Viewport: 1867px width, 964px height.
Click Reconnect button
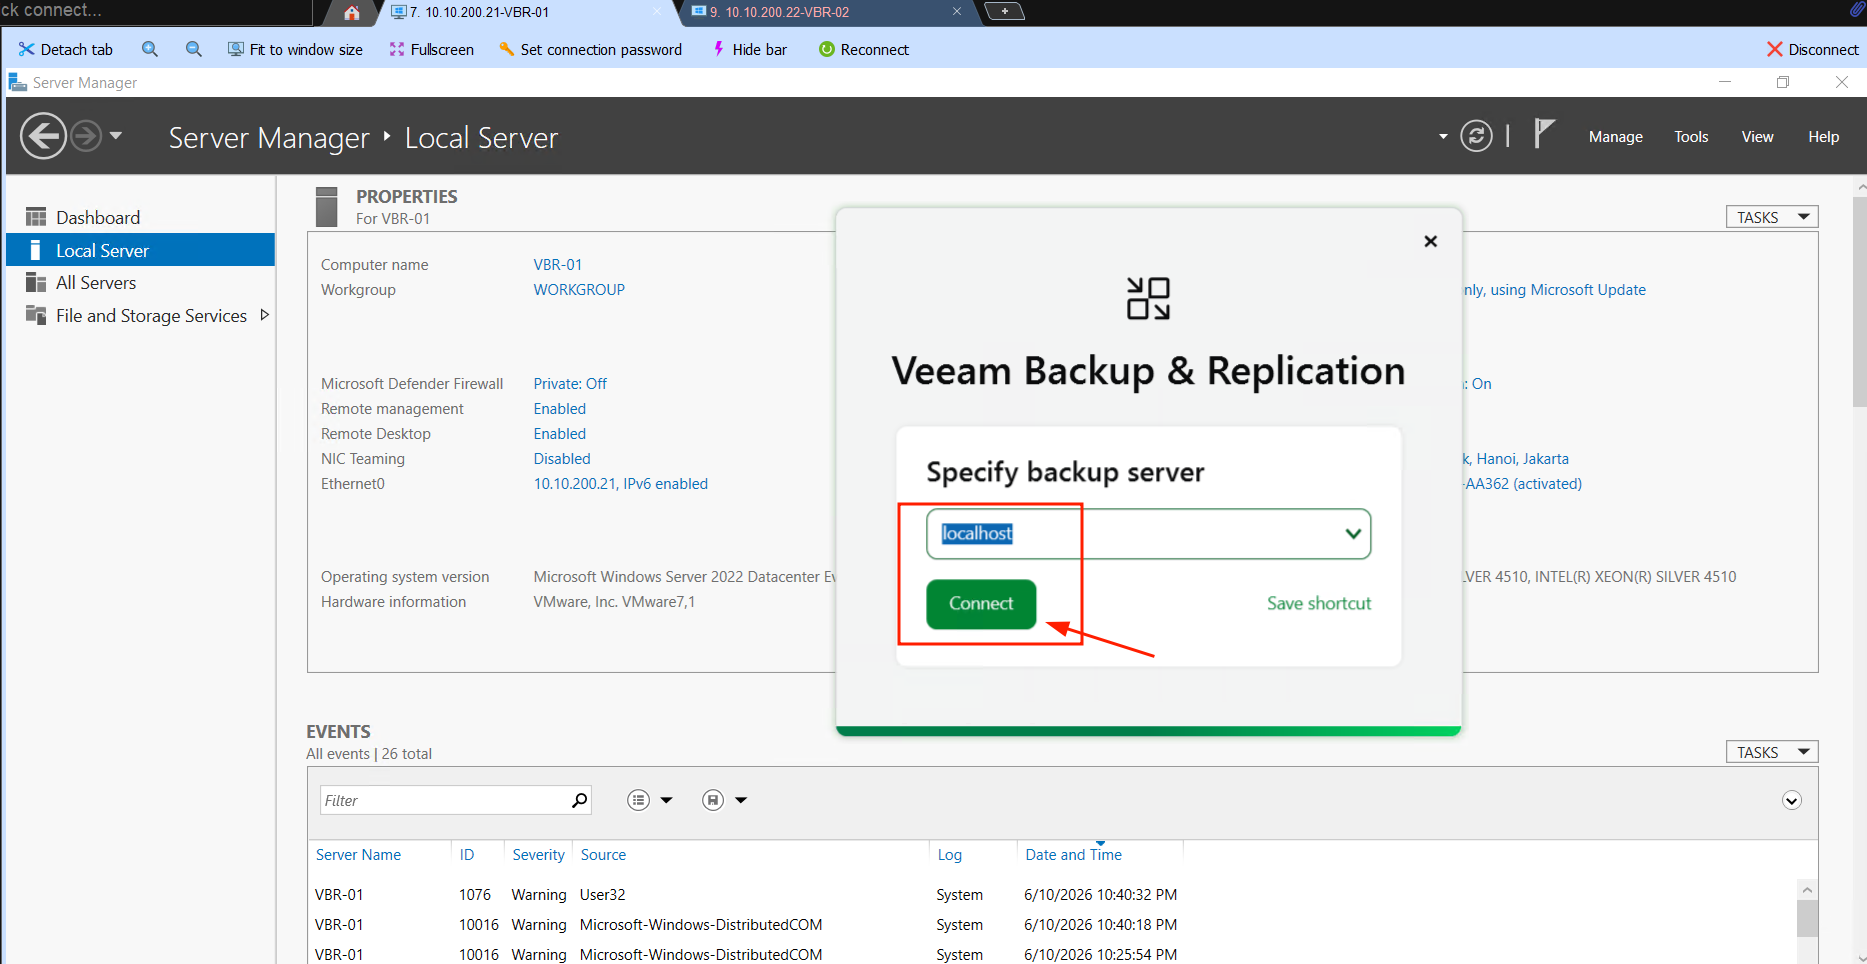[x=864, y=49]
